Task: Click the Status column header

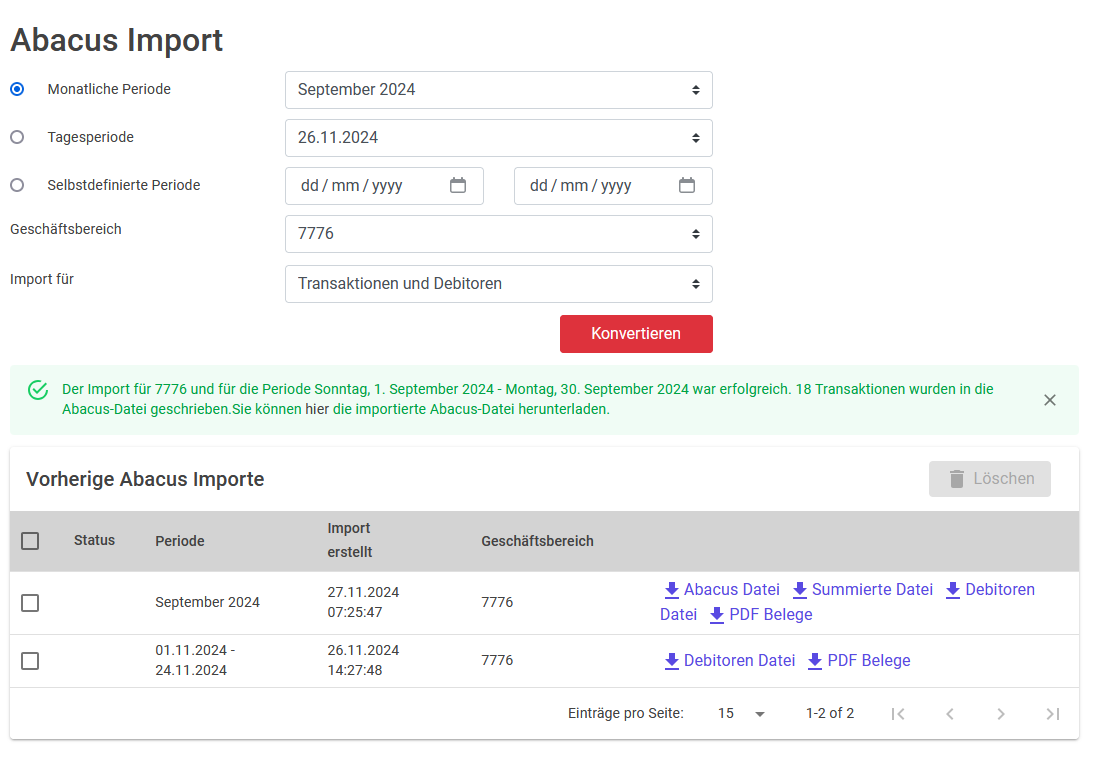Action: point(95,541)
